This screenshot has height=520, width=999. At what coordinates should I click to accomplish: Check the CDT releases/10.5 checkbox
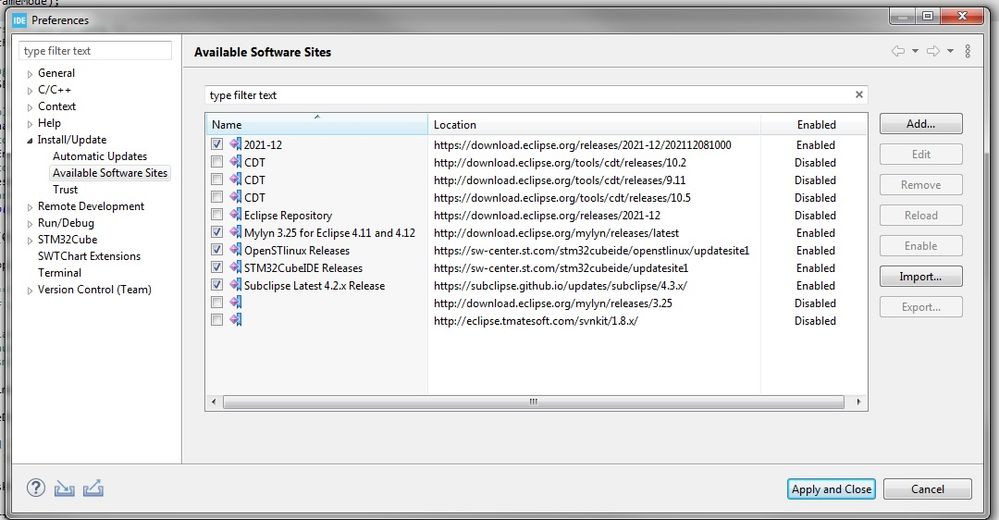tap(217, 197)
